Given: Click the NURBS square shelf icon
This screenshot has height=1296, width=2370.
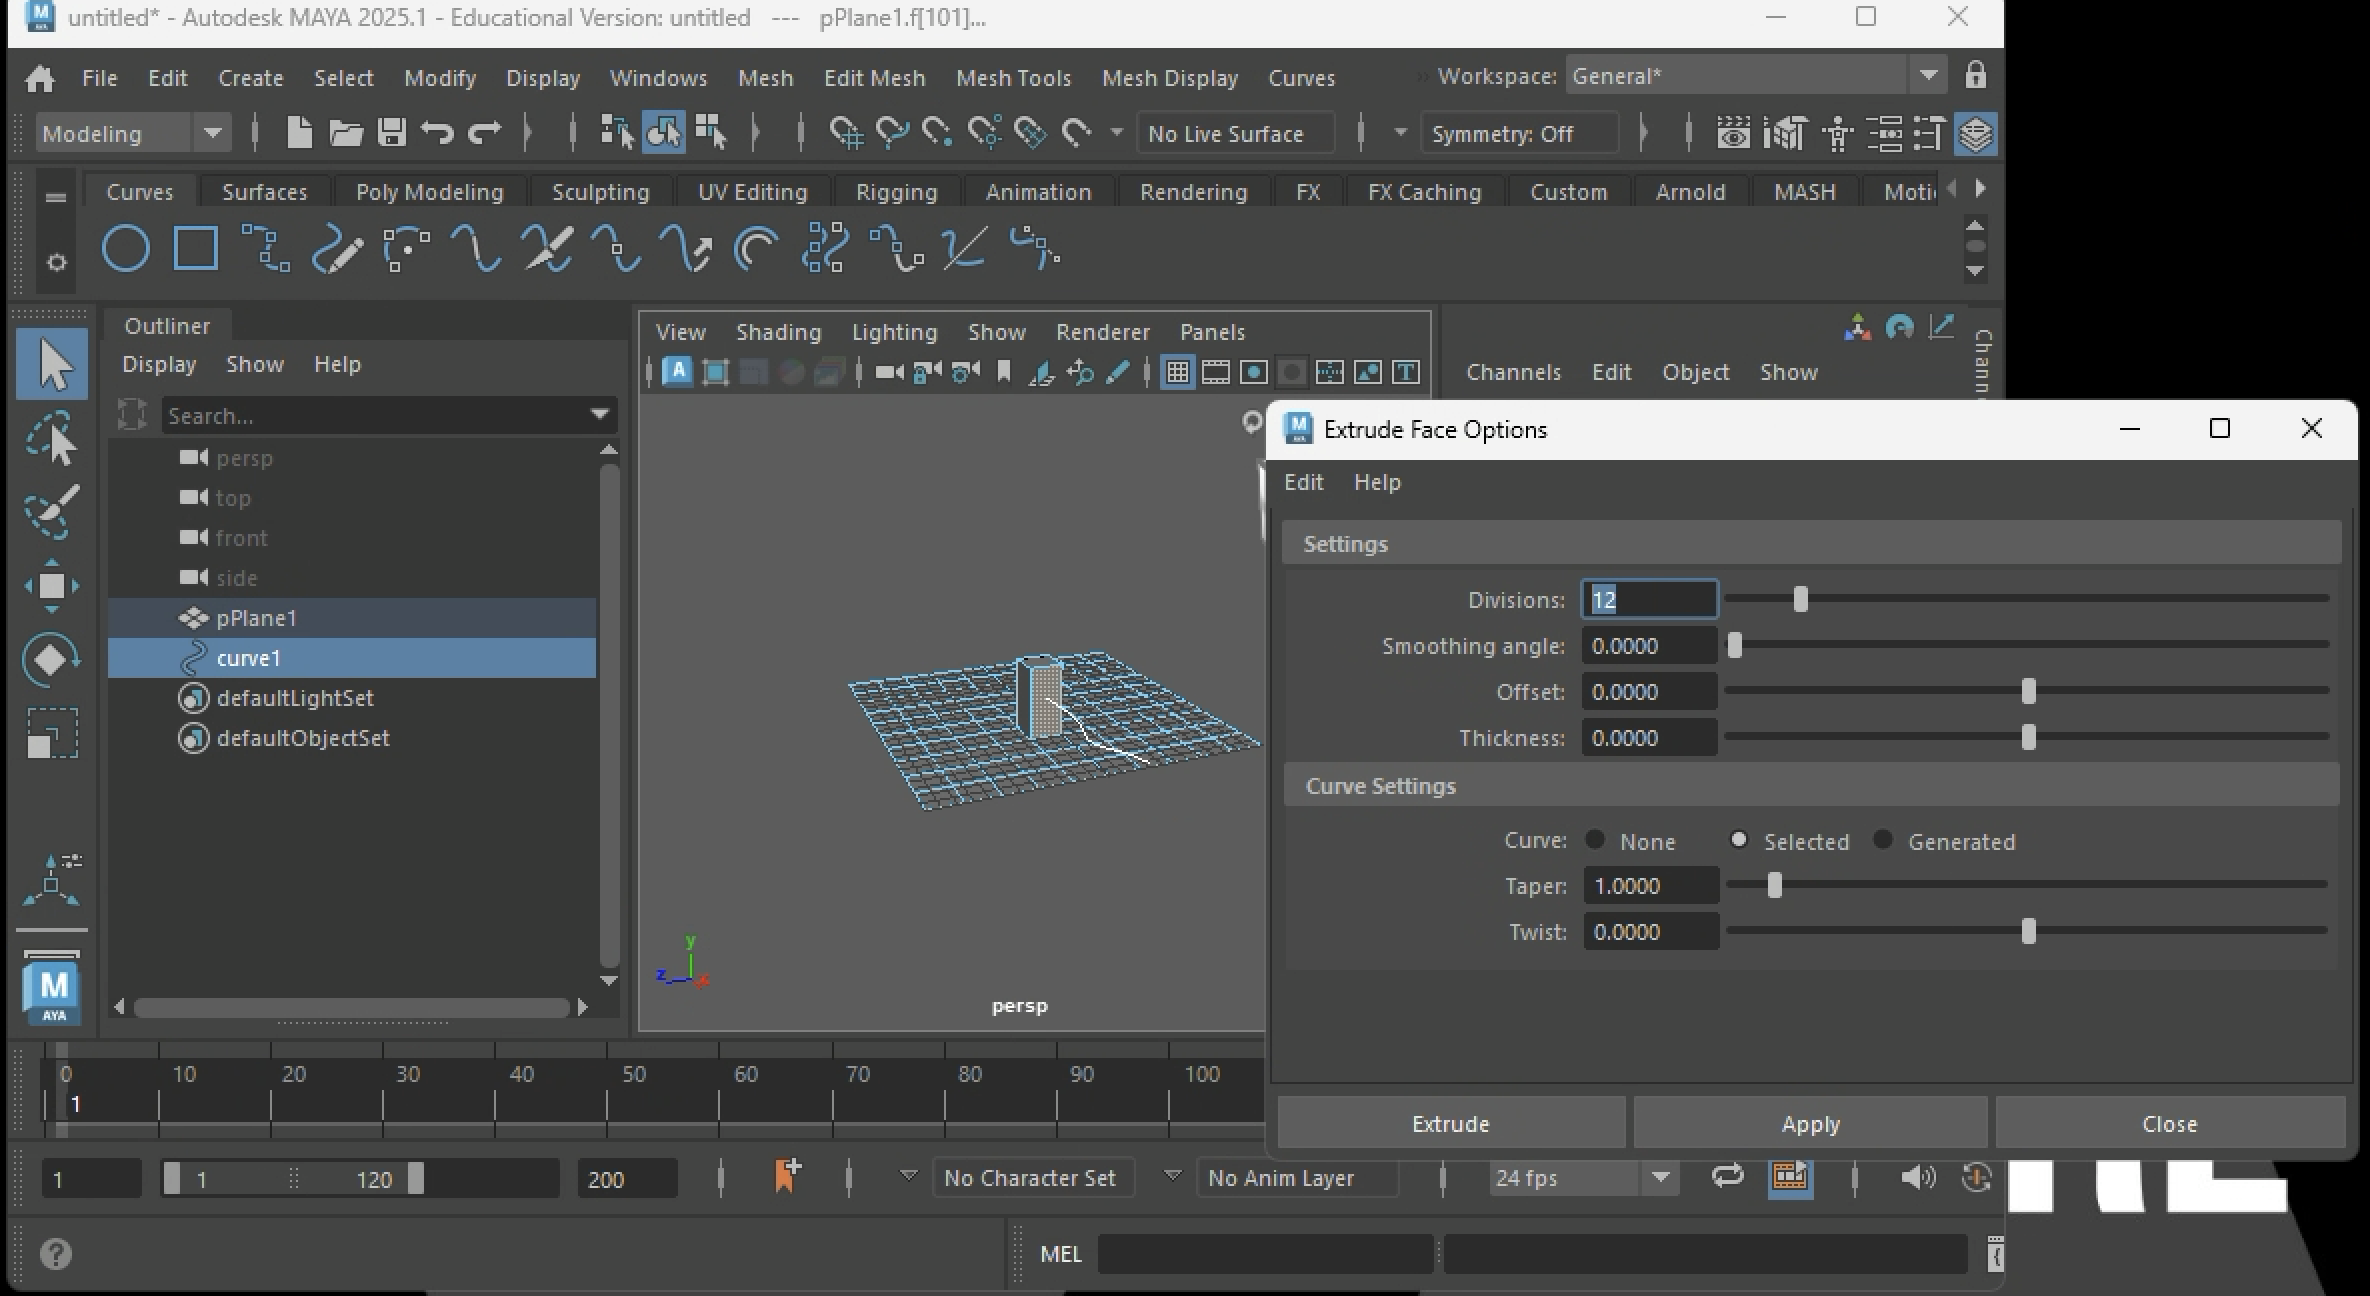Looking at the screenshot, I should pos(196,249).
